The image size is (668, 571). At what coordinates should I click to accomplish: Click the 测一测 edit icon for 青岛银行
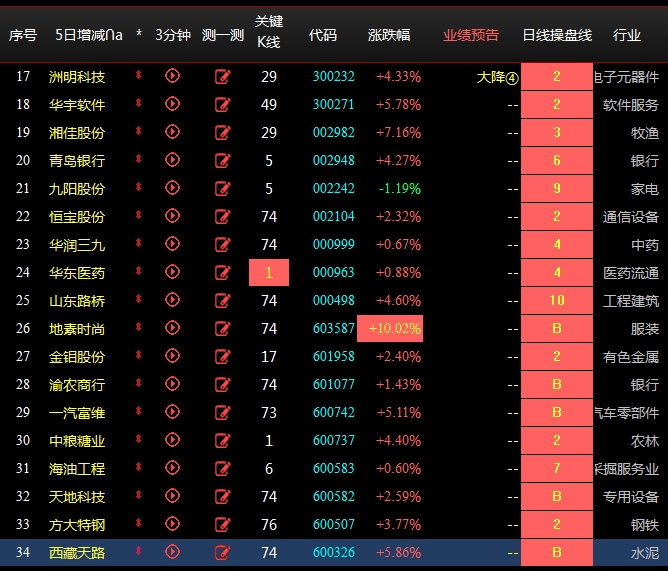point(222,161)
